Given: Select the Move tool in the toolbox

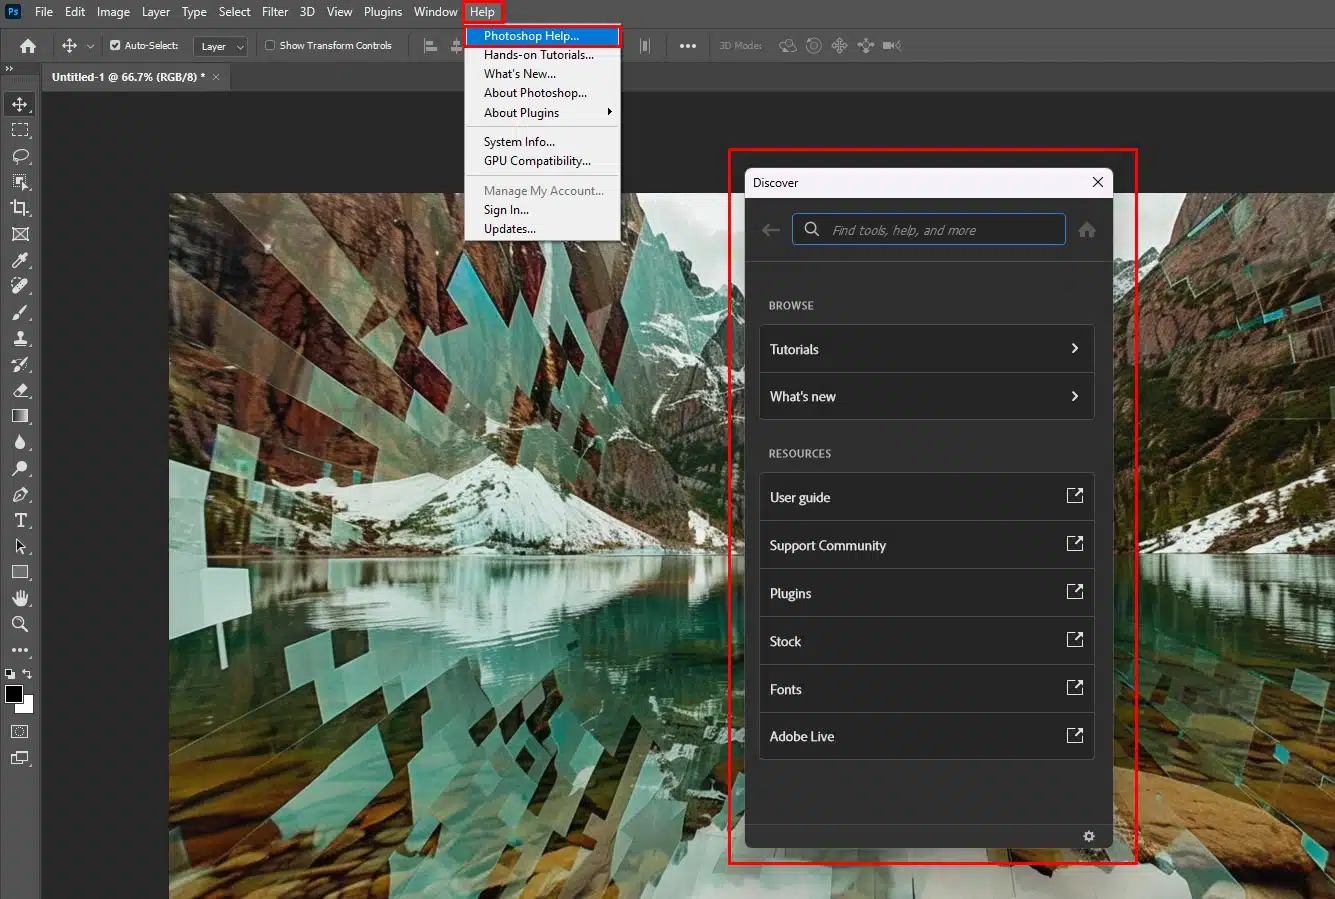Looking at the screenshot, I should point(20,104).
